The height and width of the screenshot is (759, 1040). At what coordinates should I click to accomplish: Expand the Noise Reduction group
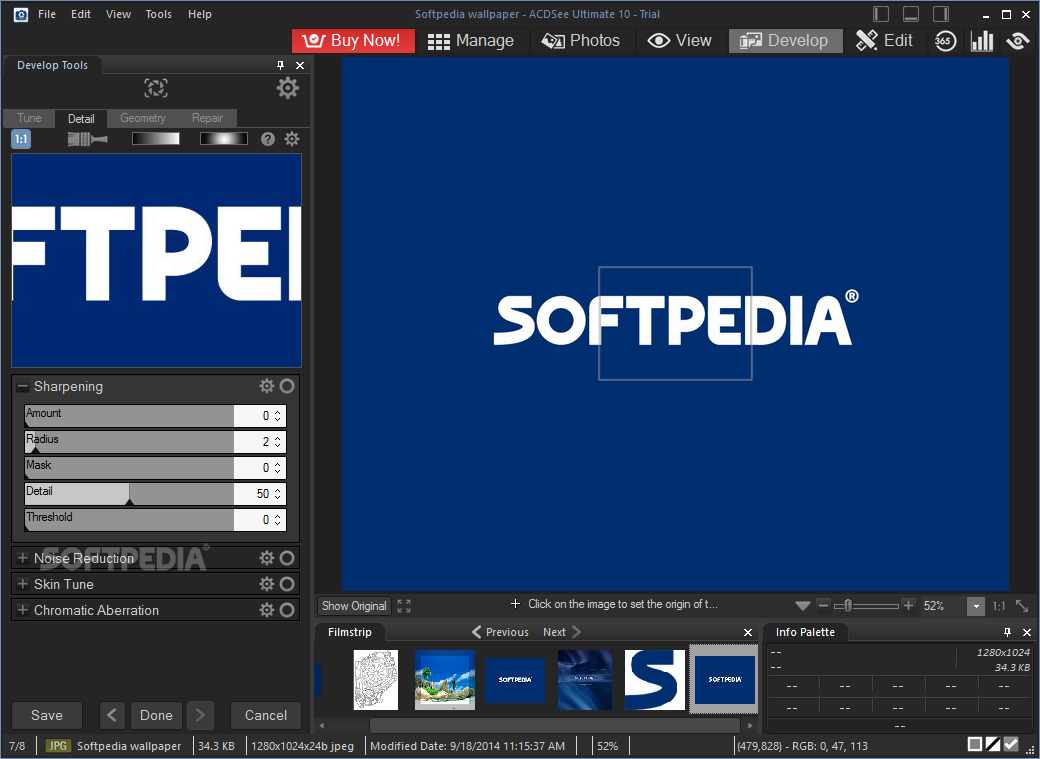pos(23,558)
